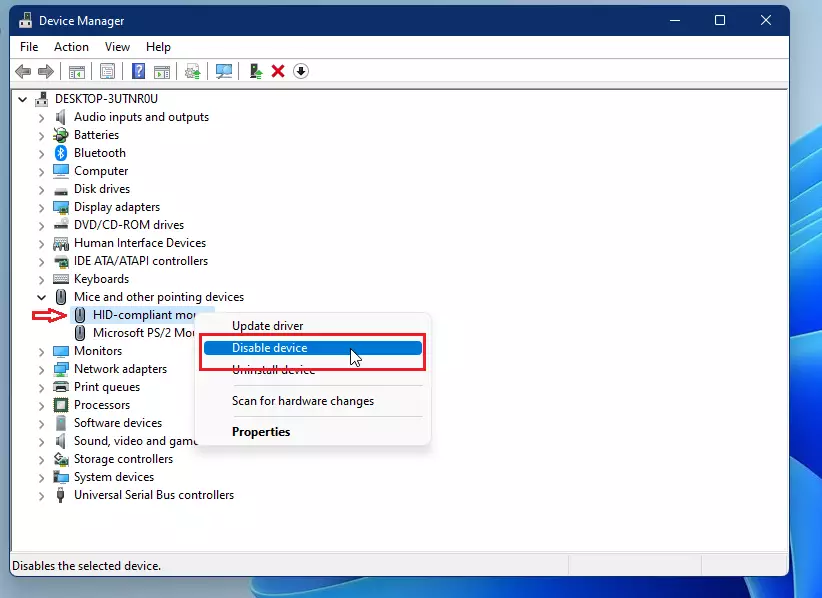
Task: Minimize the Device Manager window
Action: tap(675, 20)
